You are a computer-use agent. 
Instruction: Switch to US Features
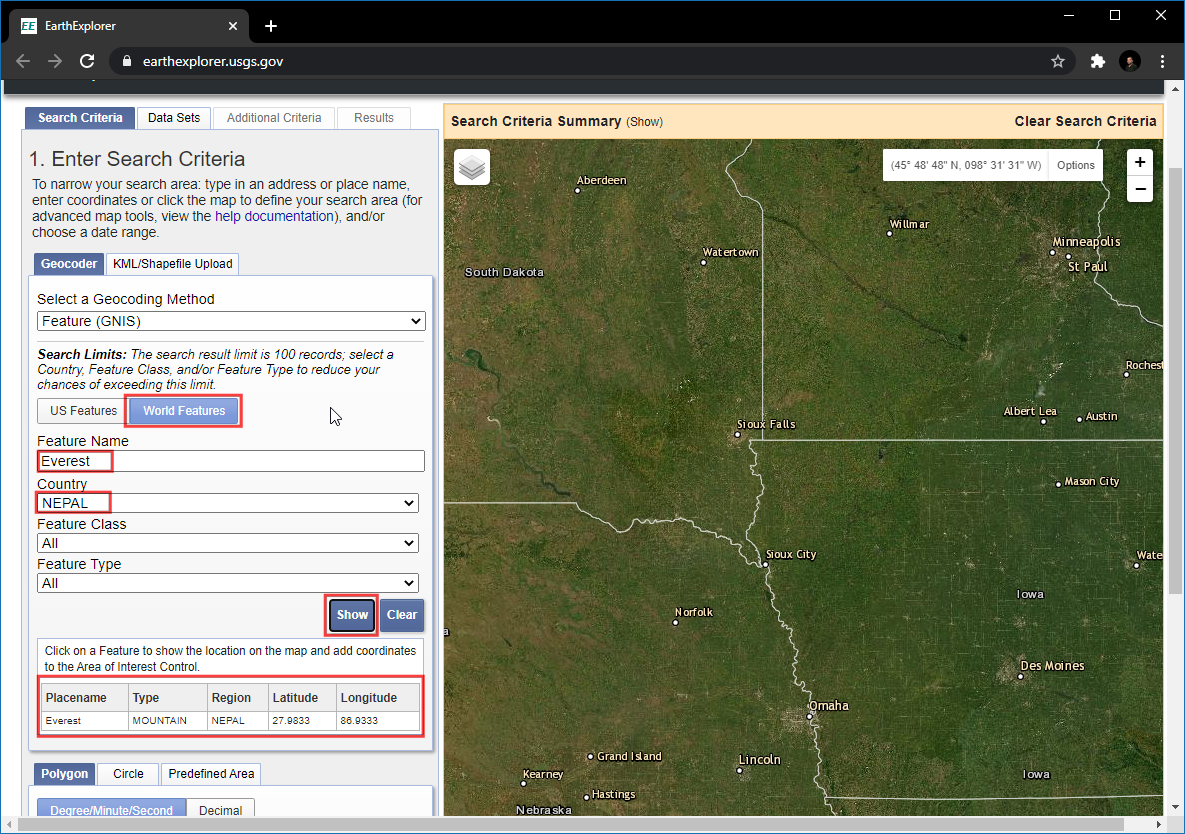83,411
